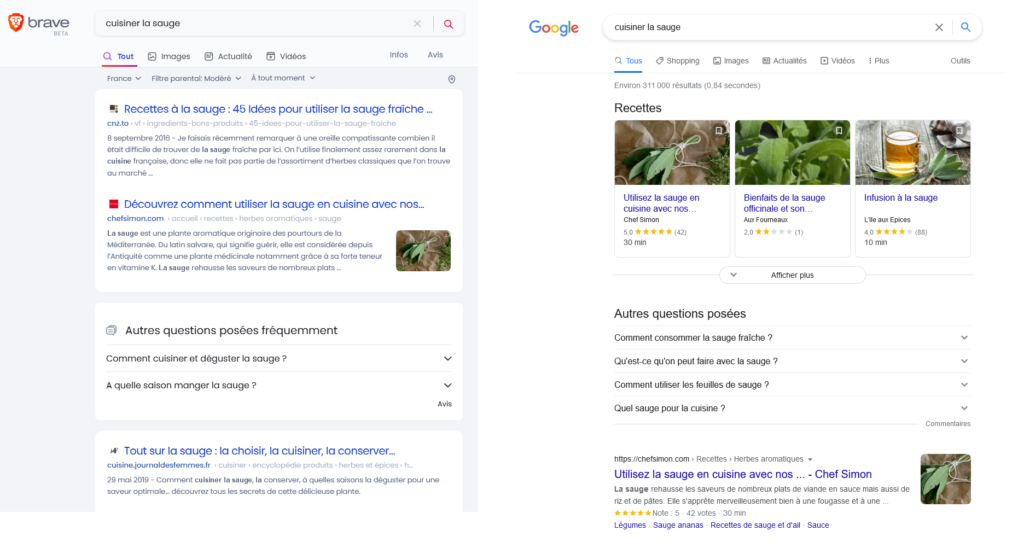Click Légumes sitelink under Chef Simon
Image resolution: width=1024 pixels, height=548 pixels.
click(x=630, y=525)
